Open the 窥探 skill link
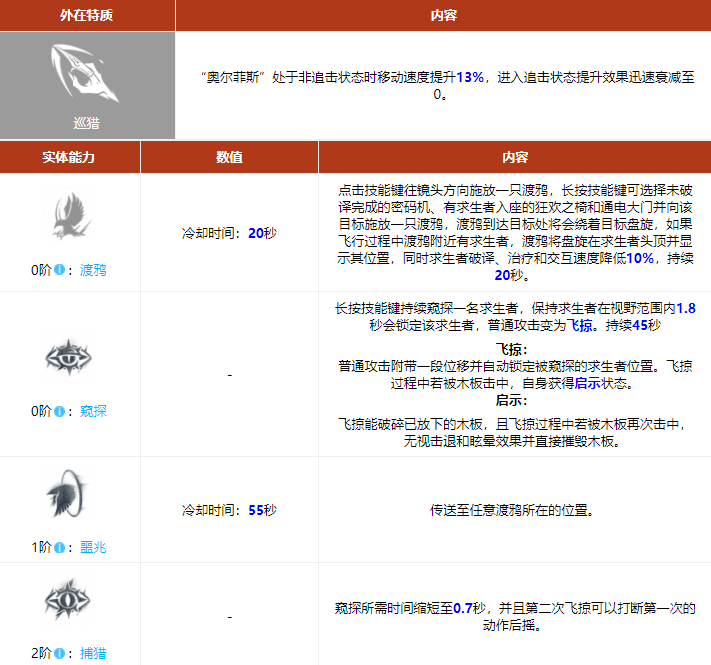Viewport: 711px width, 665px height. click(x=93, y=411)
